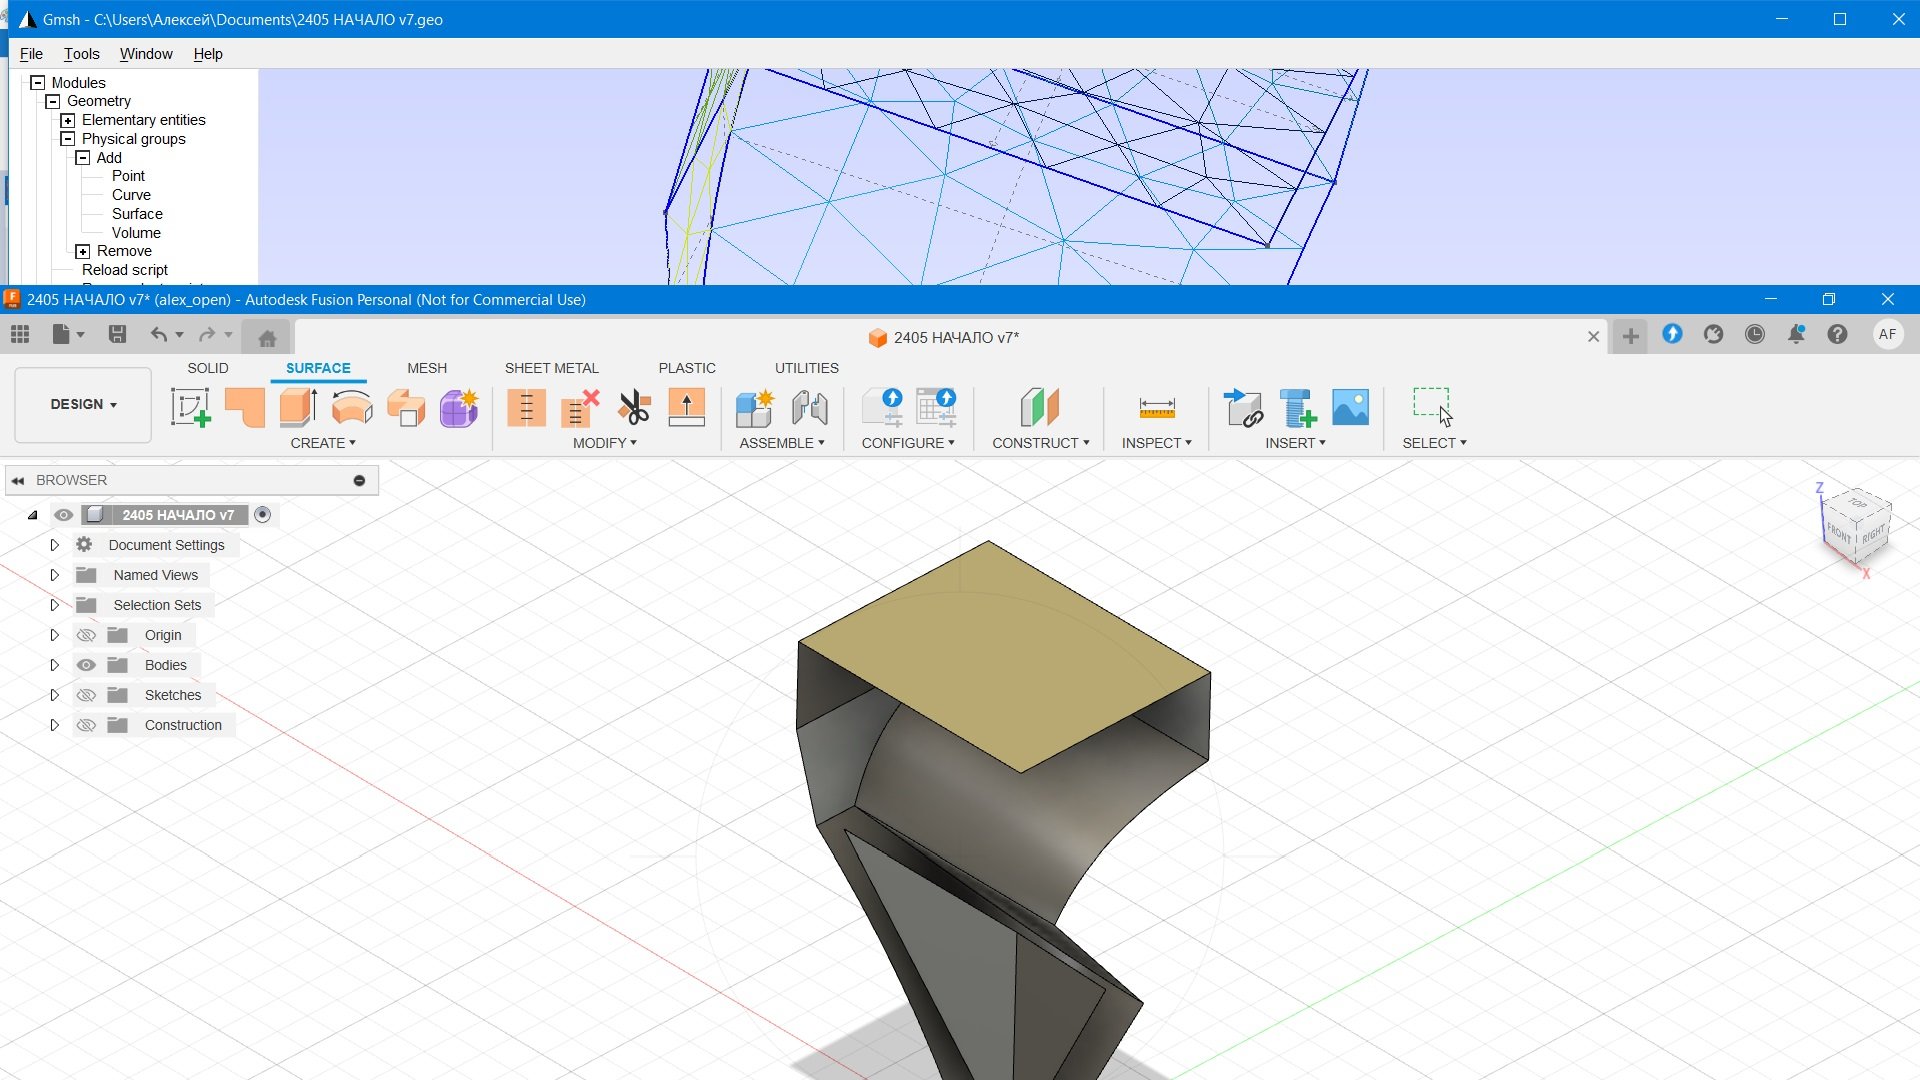The height and width of the screenshot is (1080, 1920).
Task: Open the CREATE dropdown menu
Action: coord(323,443)
